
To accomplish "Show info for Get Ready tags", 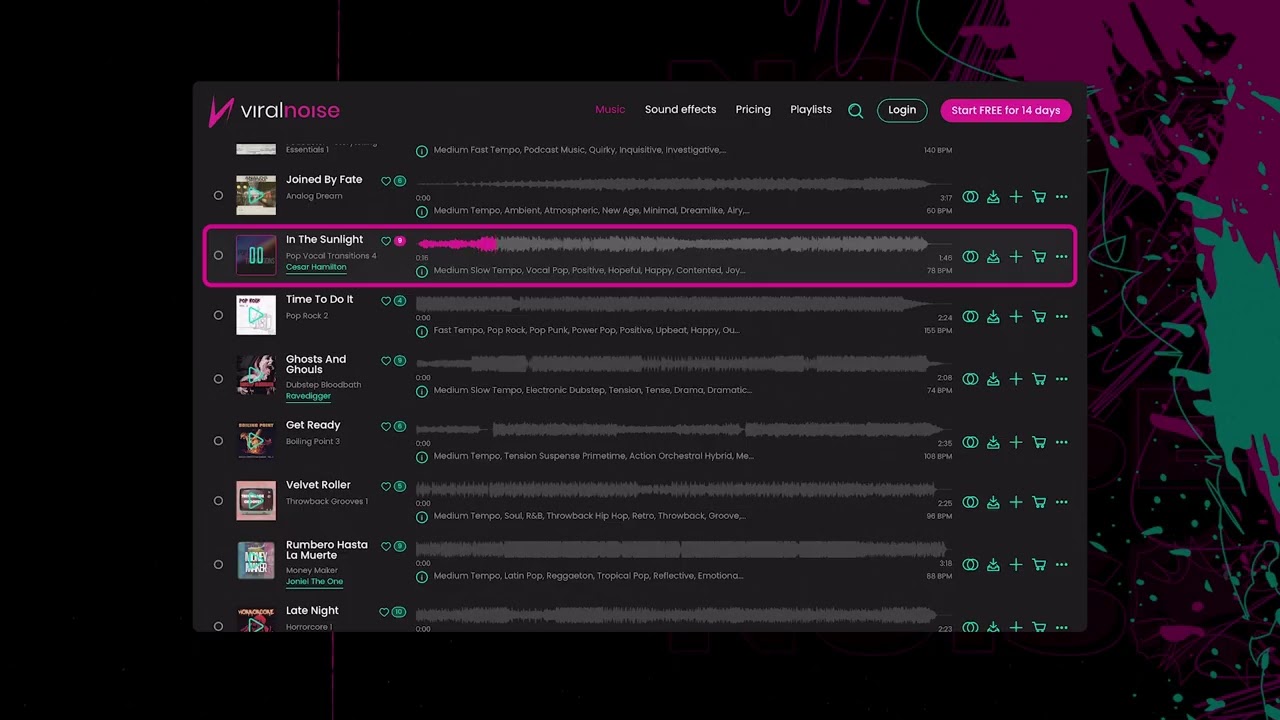I will pos(422,457).
